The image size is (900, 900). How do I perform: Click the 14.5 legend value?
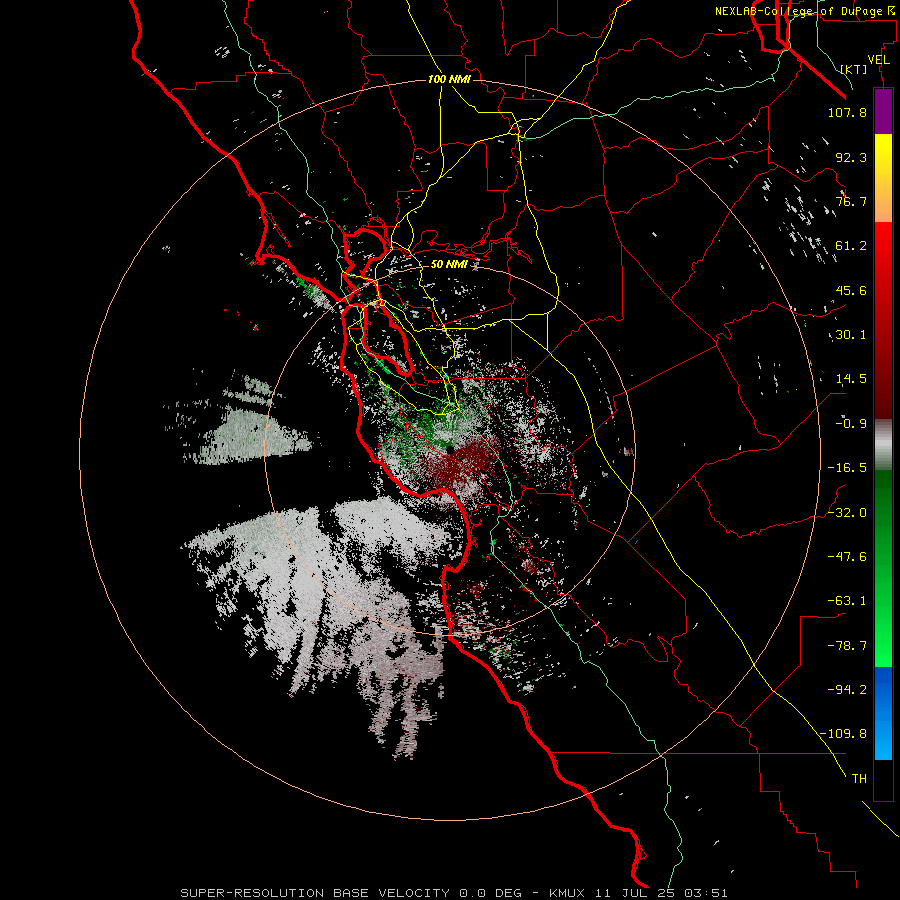tap(851, 379)
